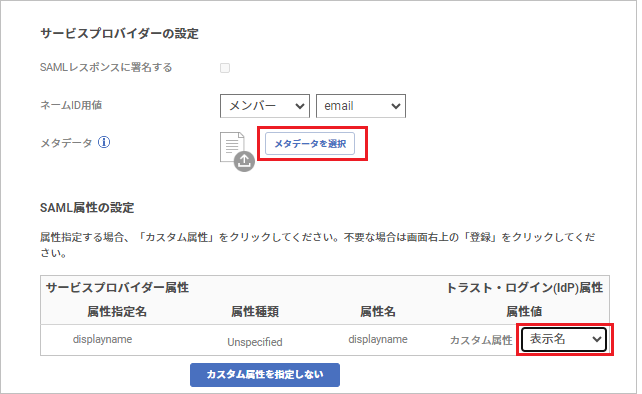This screenshot has height=394, width=642.
Task: Open the メンバー dropdown for ネームID用値
Action: (x=264, y=106)
